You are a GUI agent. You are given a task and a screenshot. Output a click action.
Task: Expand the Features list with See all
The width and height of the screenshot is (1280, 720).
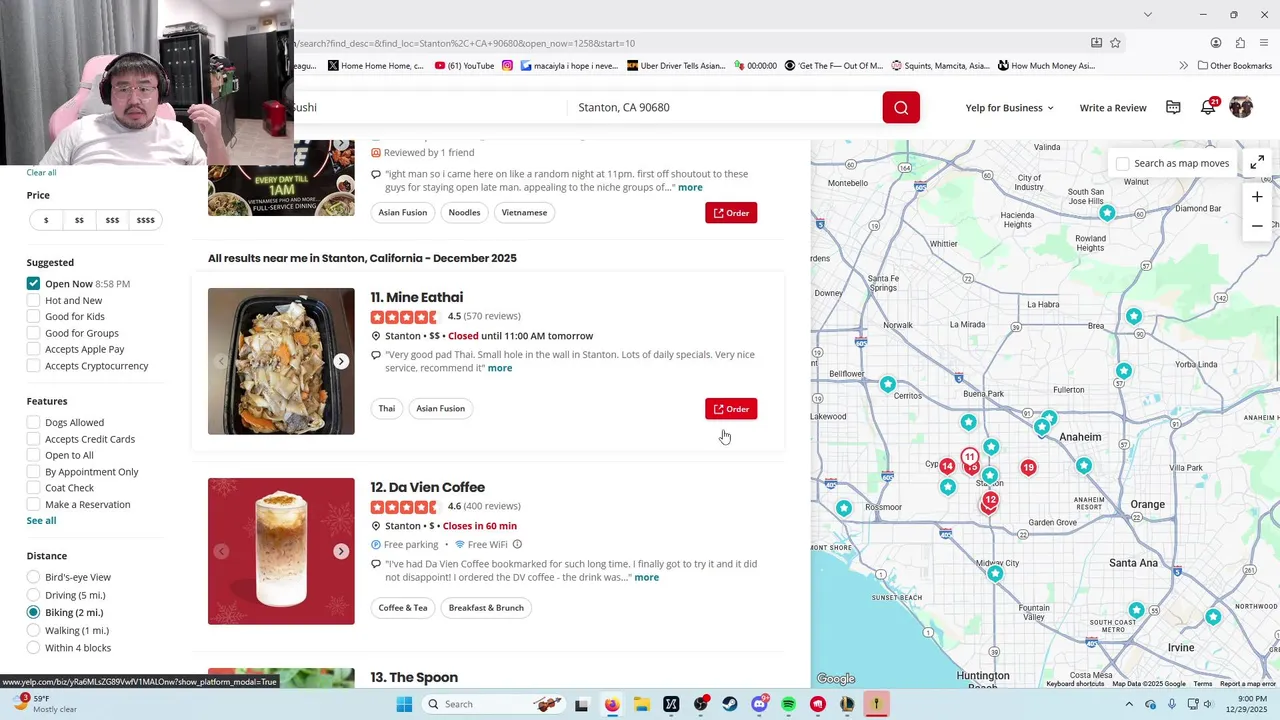tap(41, 520)
